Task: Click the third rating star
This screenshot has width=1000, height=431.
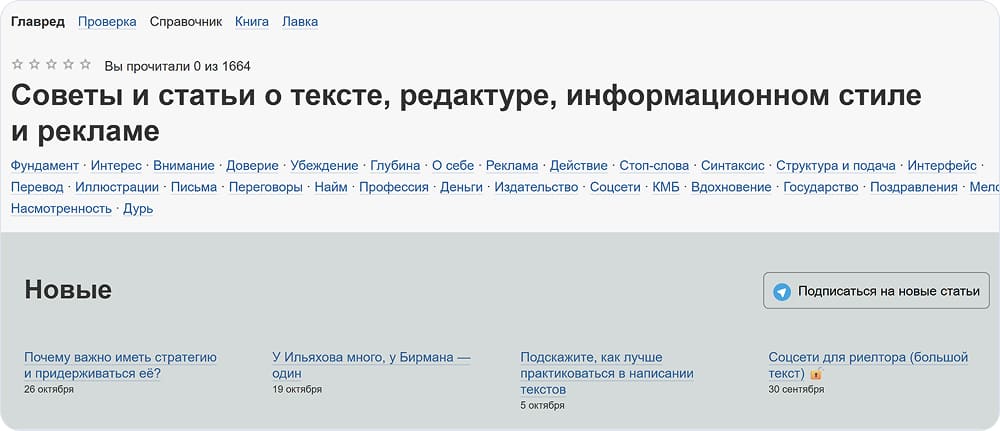Action: [52, 64]
